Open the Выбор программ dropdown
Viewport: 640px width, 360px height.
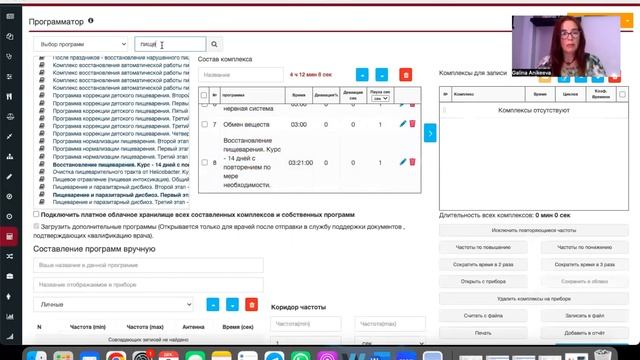click(x=81, y=44)
